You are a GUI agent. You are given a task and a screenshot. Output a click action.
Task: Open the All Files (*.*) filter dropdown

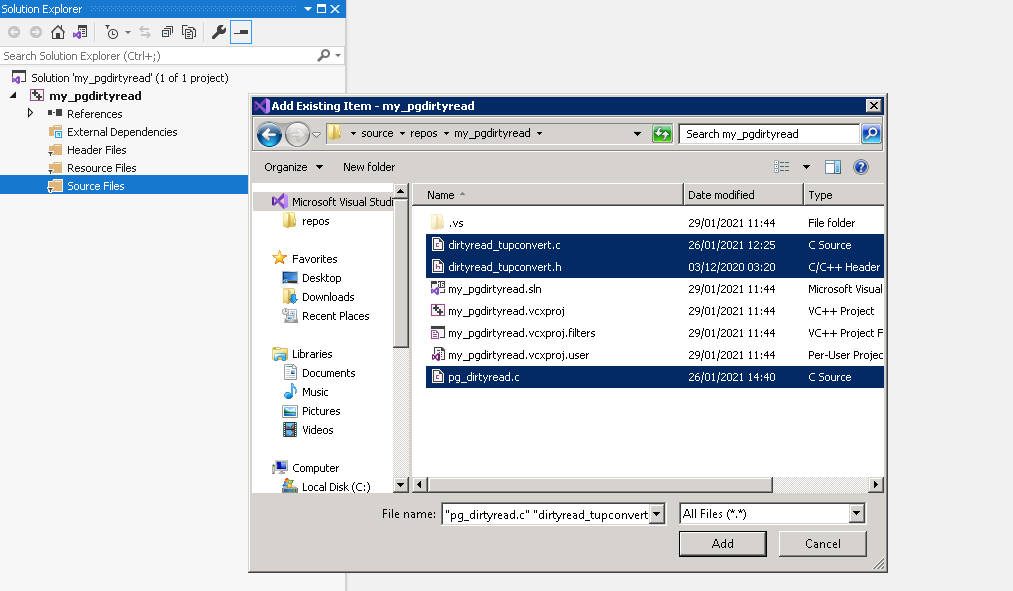point(860,513)
